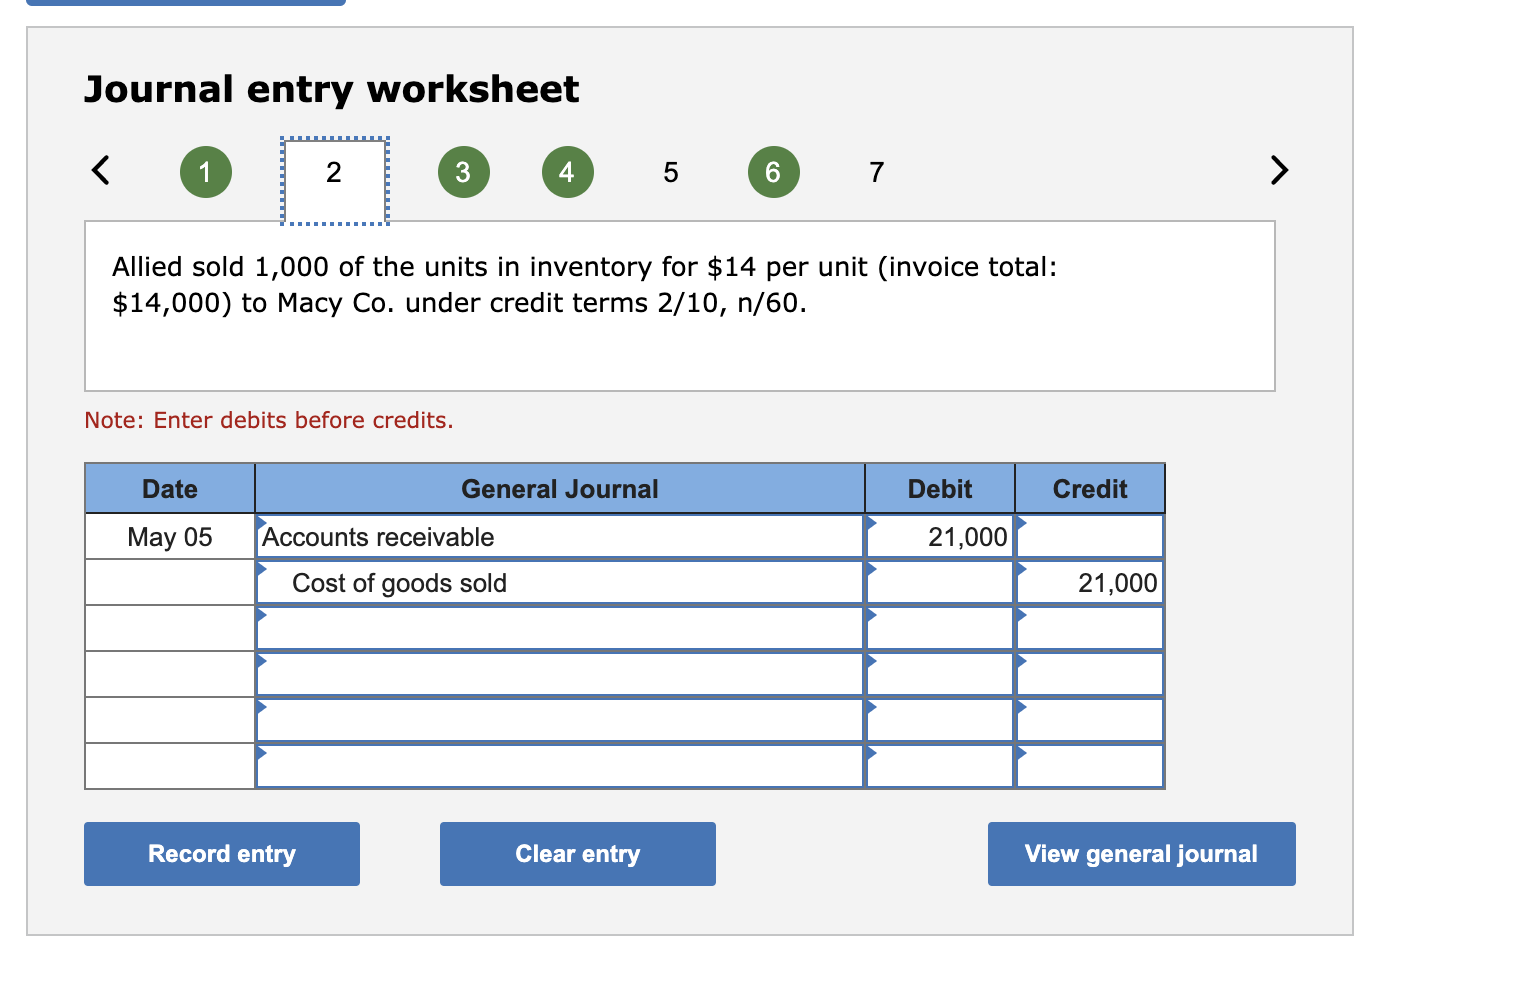
Task: Open View general journal
Action: click(1142, 854)
